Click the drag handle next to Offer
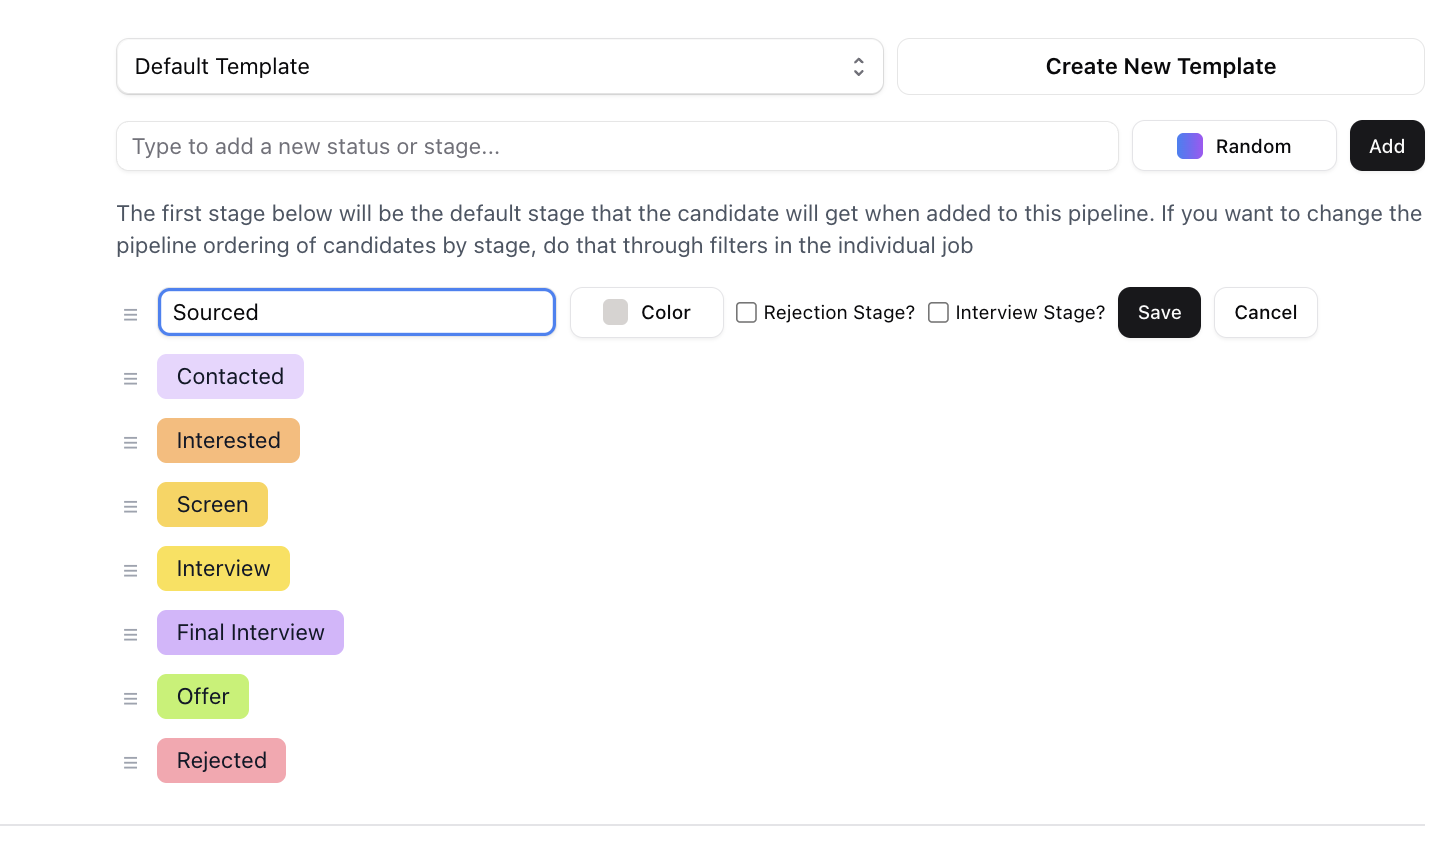1454x844 pixels. coord(130,699)
